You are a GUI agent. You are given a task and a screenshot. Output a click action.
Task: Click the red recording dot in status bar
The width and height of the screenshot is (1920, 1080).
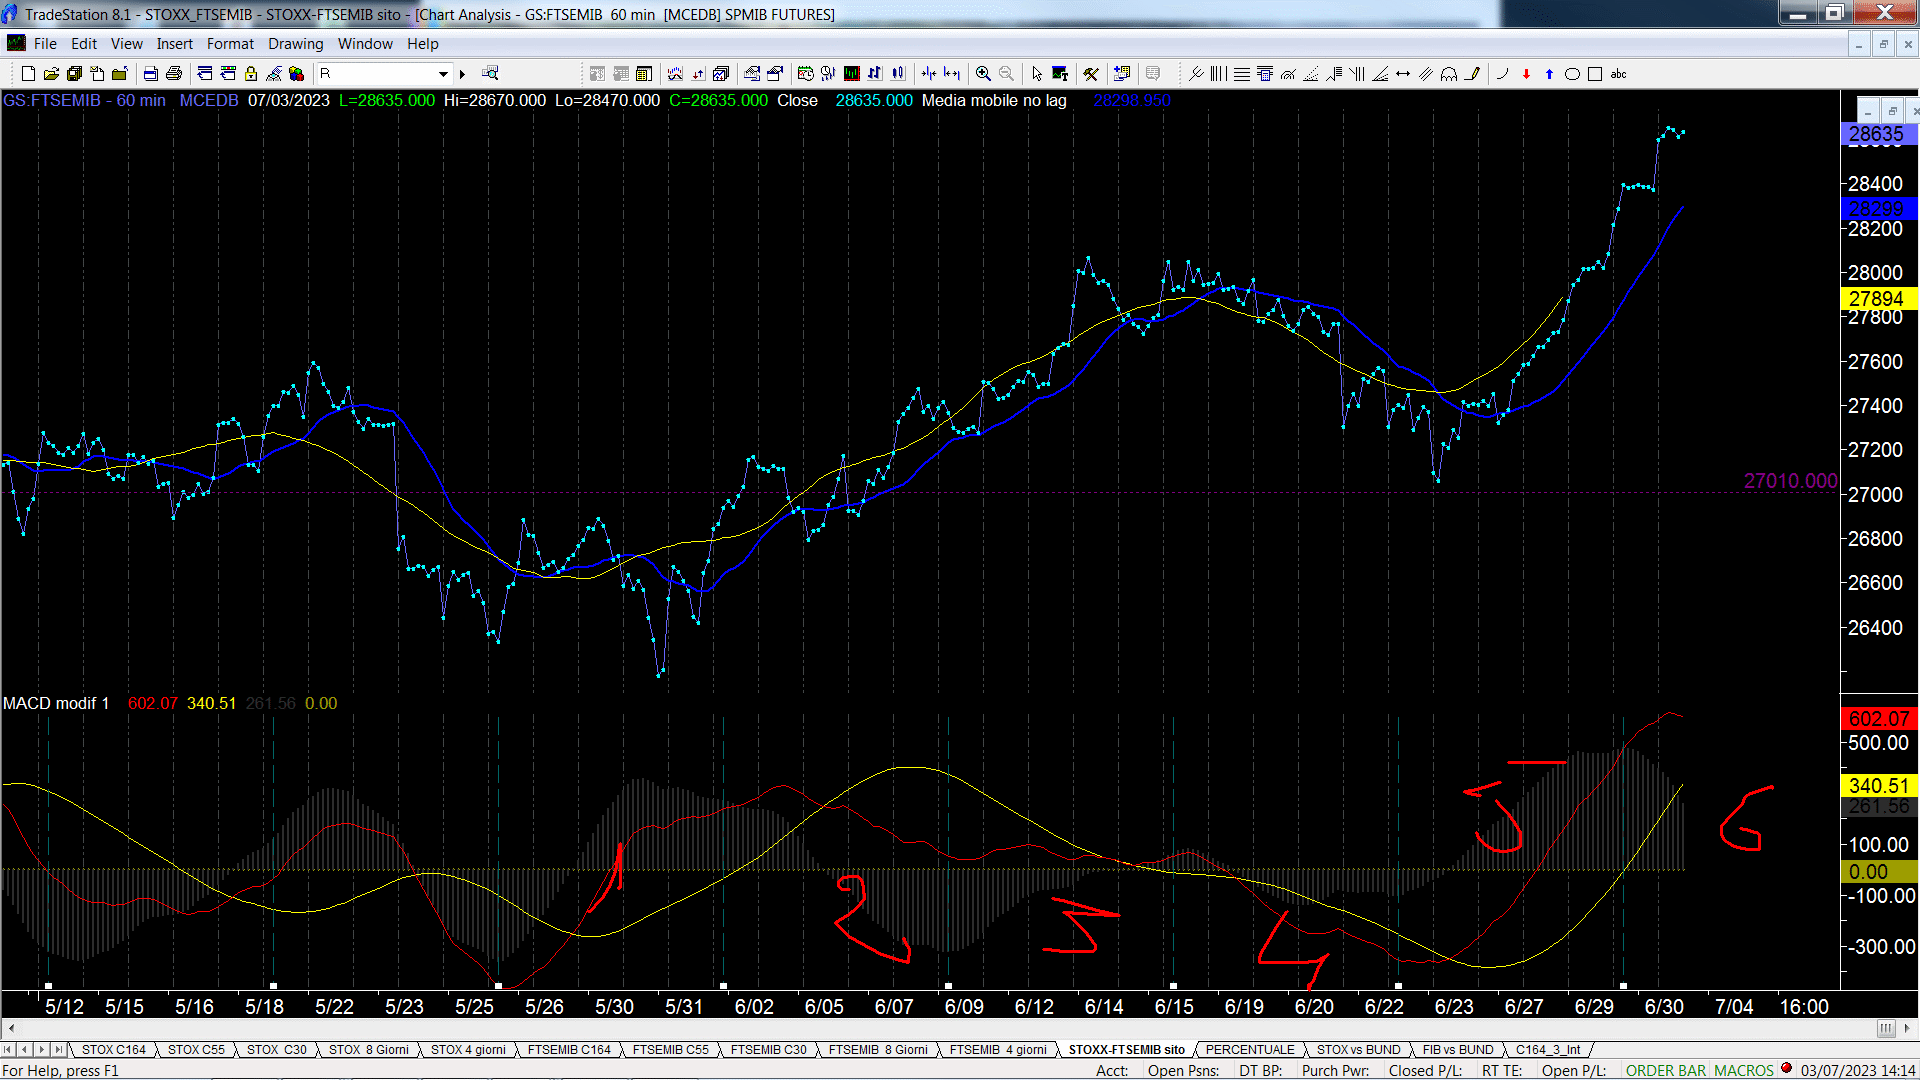[x=1786, y=1069]
